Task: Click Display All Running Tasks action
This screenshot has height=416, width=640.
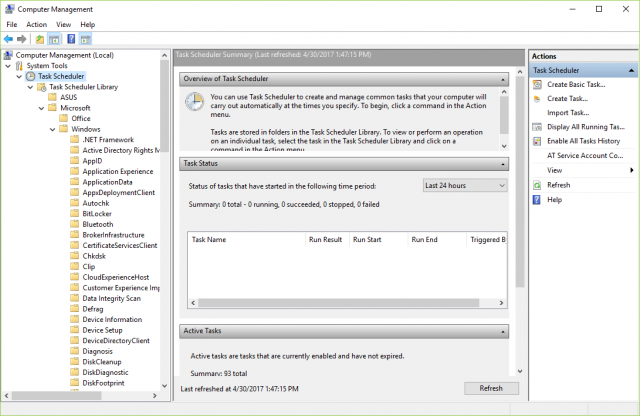Action: pos(585,127)
